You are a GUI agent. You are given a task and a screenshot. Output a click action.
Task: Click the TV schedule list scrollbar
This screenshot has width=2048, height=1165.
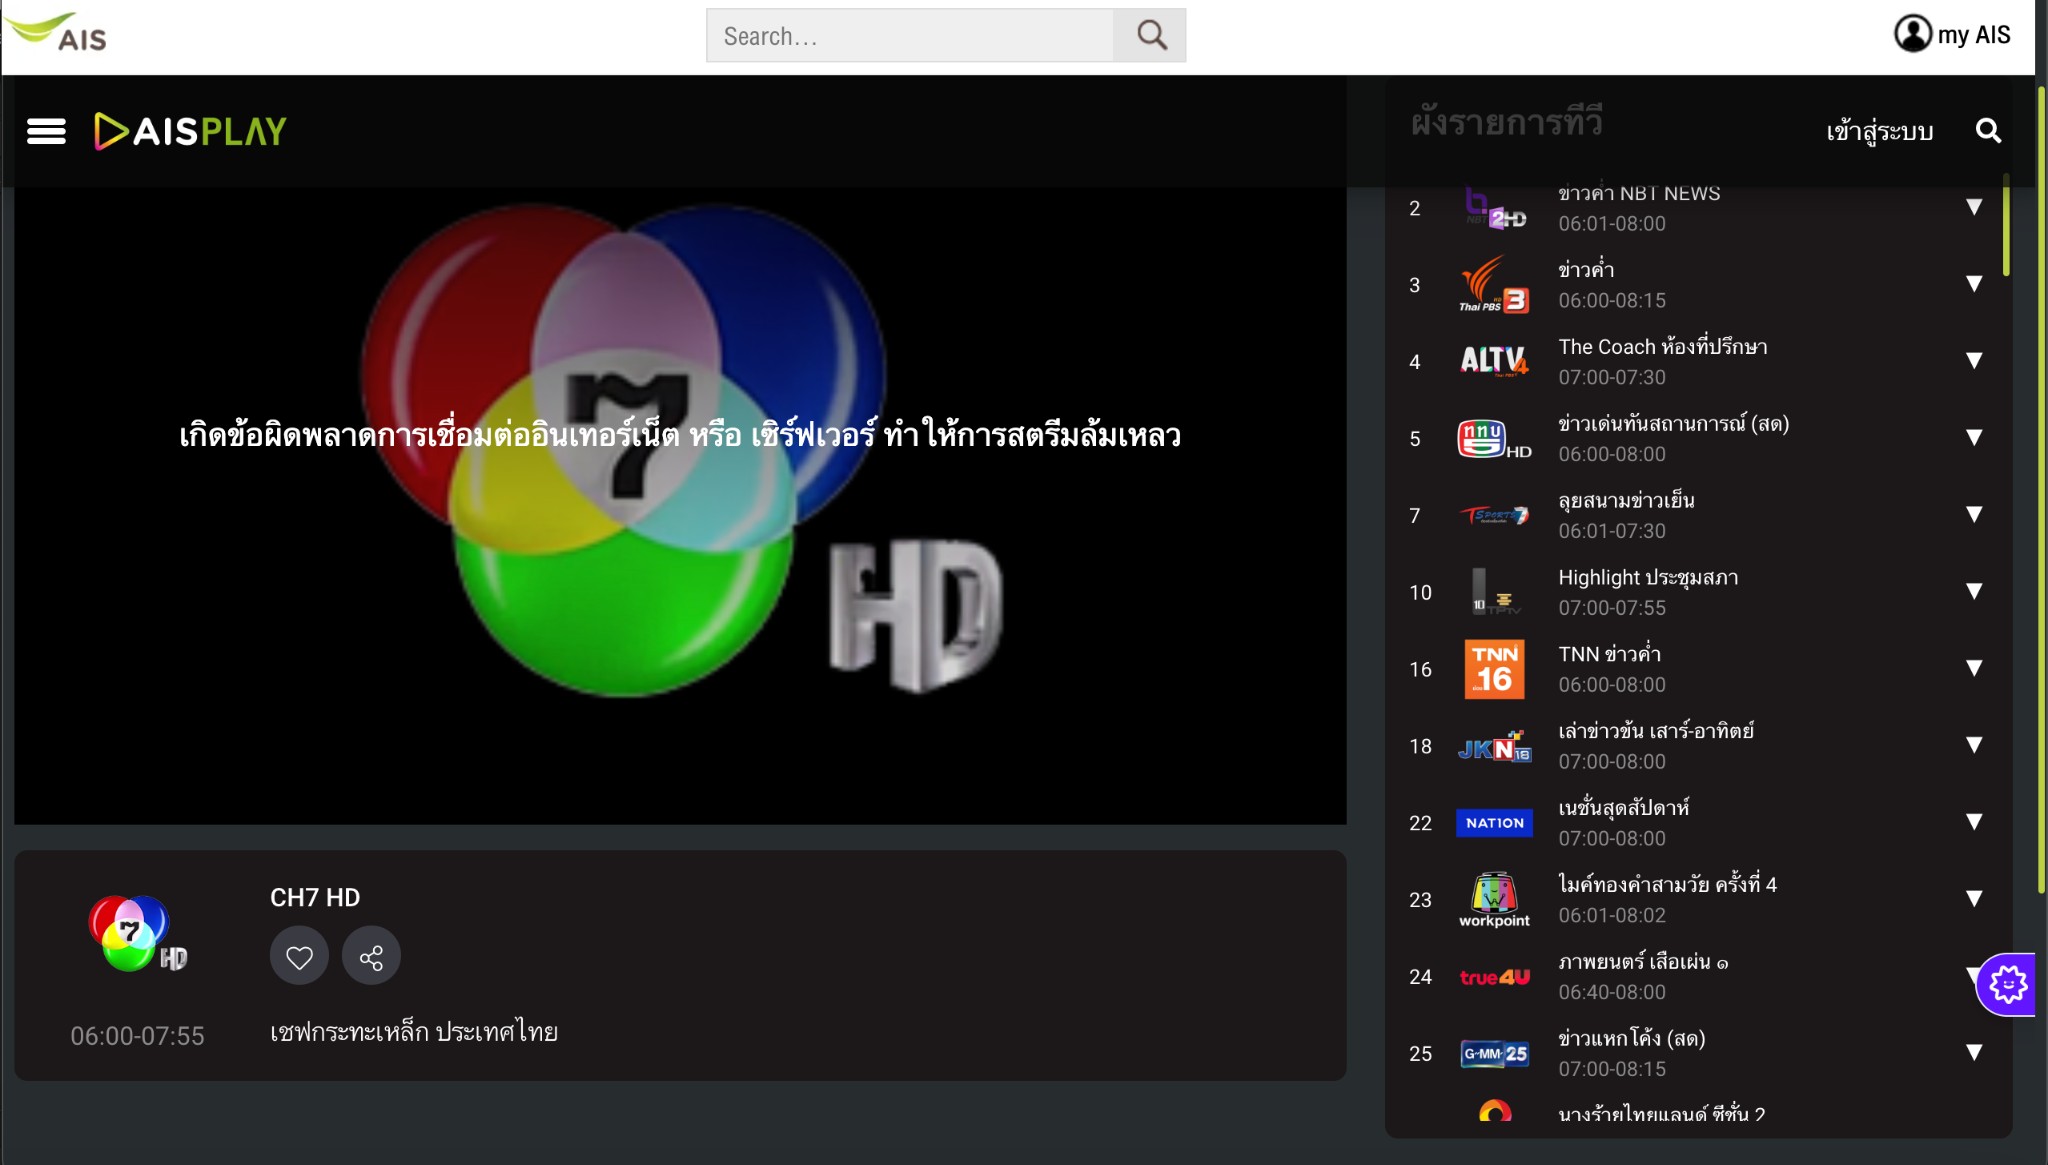click(x=2006, y=225)
